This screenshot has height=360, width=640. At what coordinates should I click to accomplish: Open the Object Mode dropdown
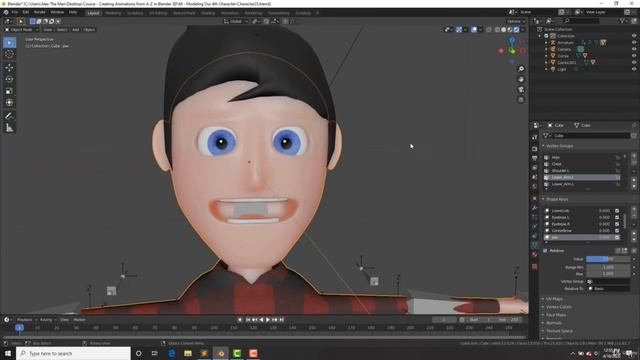(22, 30)
